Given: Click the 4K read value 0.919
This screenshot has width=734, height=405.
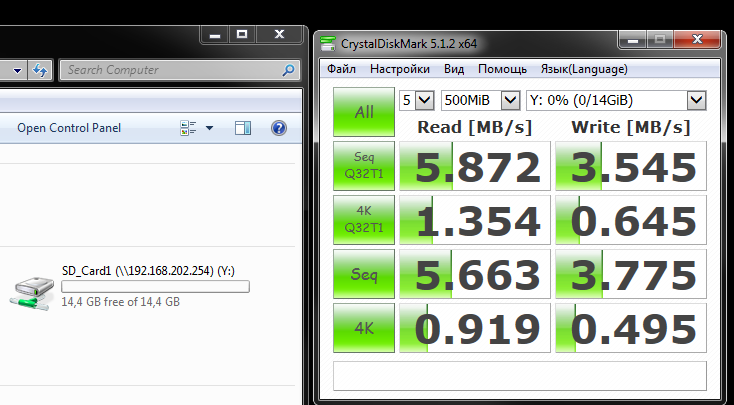Looking at the screenshot, I should [475, 328].
